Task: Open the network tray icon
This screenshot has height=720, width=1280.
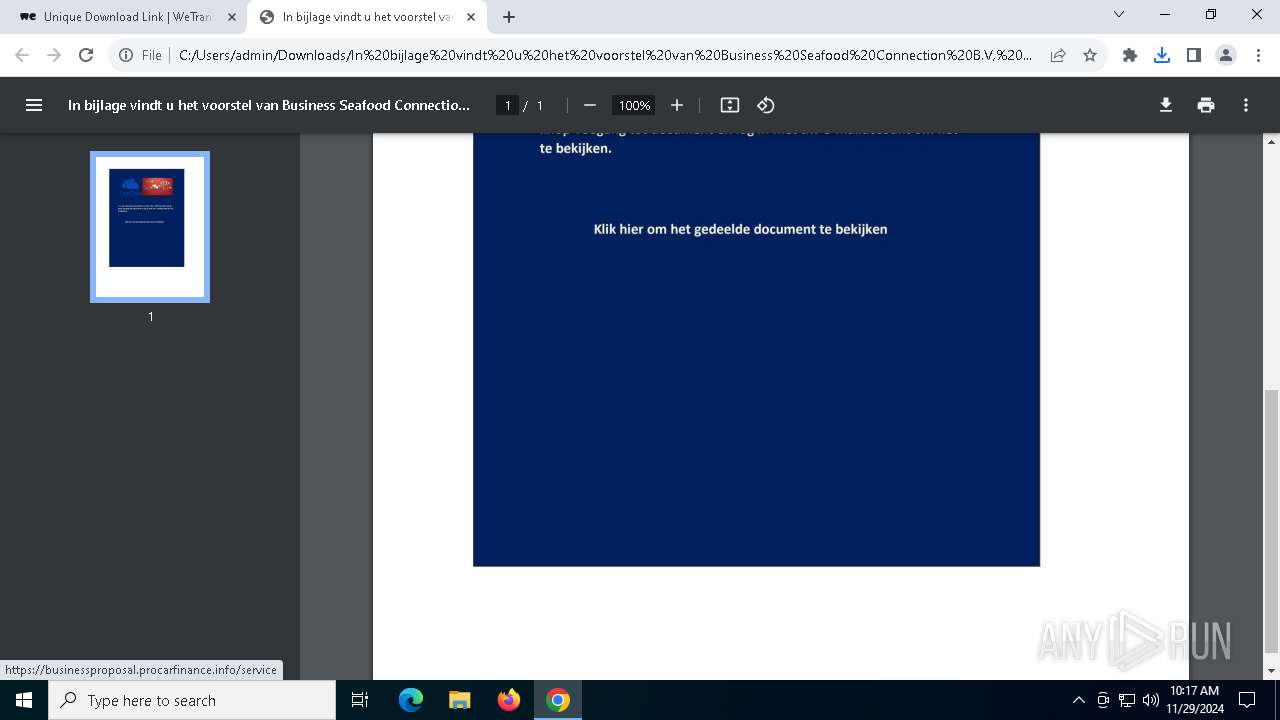Action: click(x=1127, y=700)
